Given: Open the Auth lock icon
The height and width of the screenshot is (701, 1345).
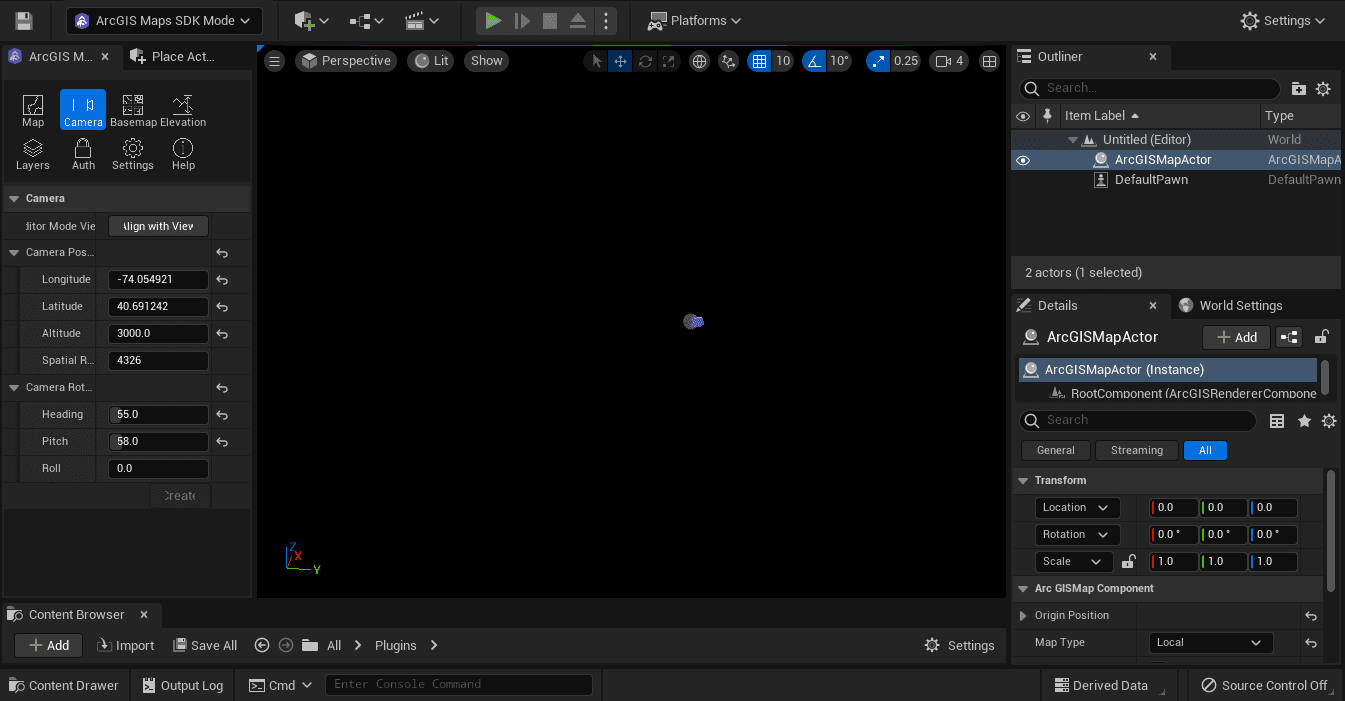Looking at the screenshot, I should coord(83,153).
